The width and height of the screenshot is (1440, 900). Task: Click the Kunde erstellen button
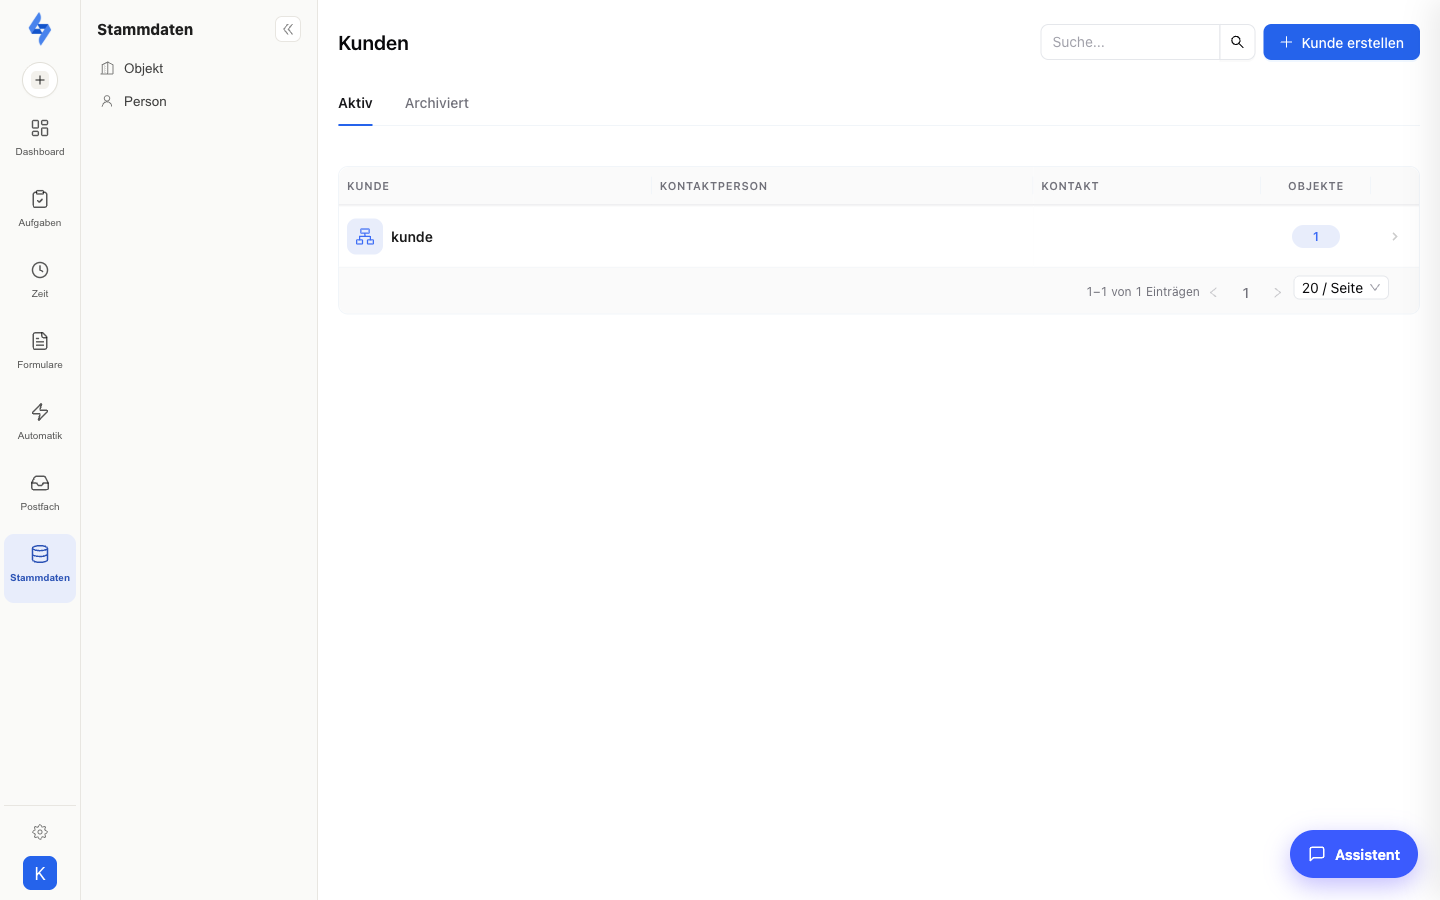[x=1341, y=42]
